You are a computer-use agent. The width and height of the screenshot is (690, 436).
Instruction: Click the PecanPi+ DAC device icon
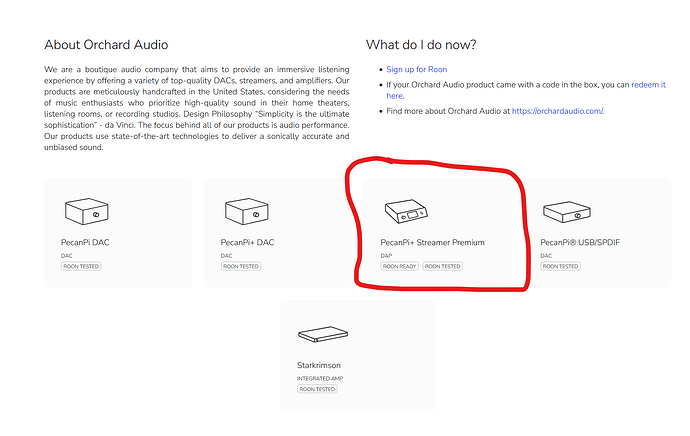click(243, 211)
